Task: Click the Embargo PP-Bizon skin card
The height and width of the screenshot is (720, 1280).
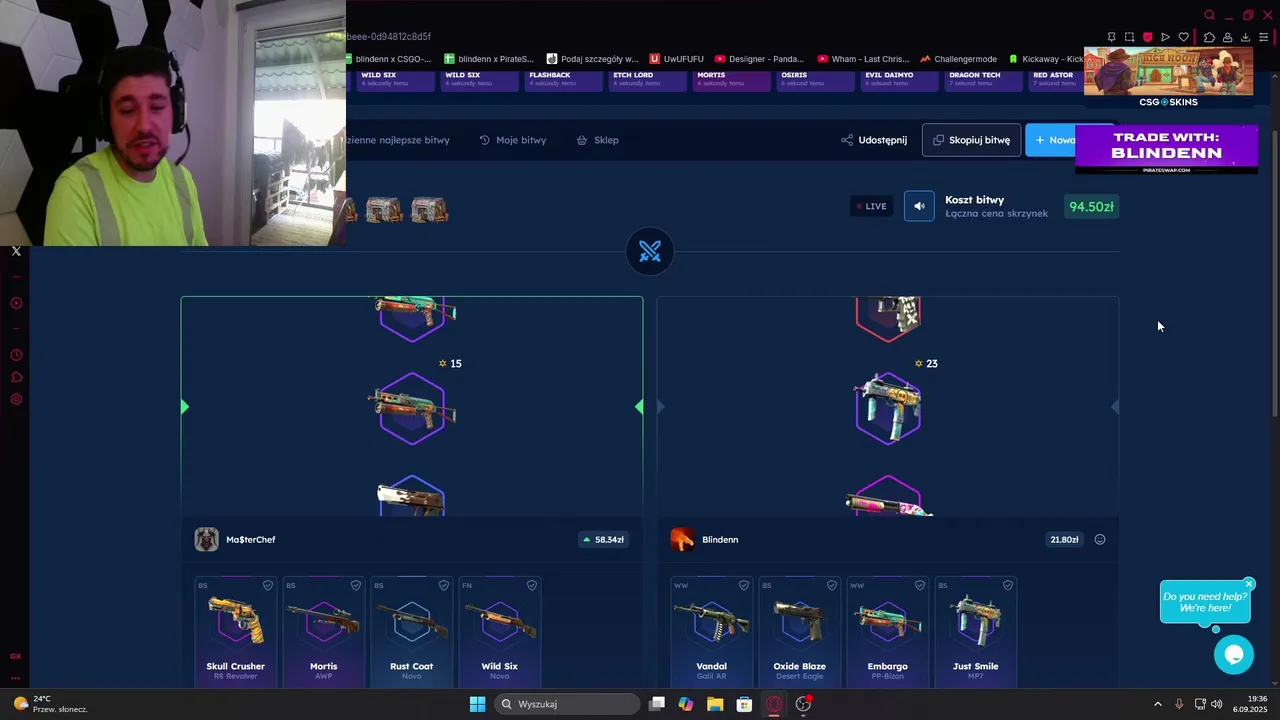Action: [888, 632]
